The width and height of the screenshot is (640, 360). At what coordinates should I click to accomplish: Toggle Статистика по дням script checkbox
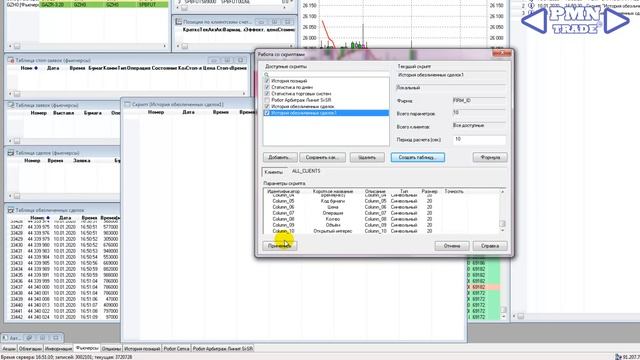pos(267,87)
